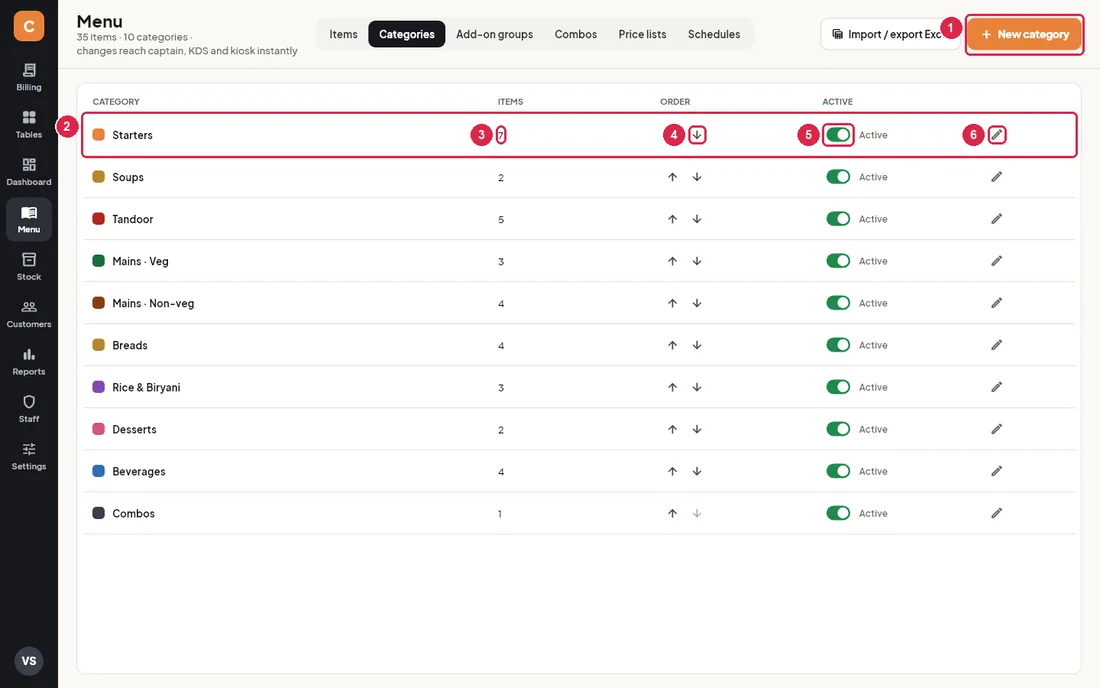Edit the Breads category with pencil
The height and width of the screenshot is (688, 1100).
click(997, 345)
